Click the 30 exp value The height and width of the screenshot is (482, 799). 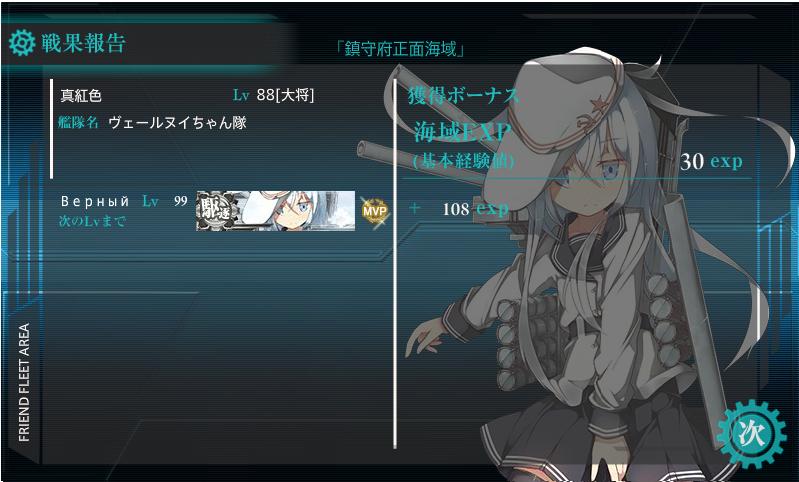tap(711, 162)
